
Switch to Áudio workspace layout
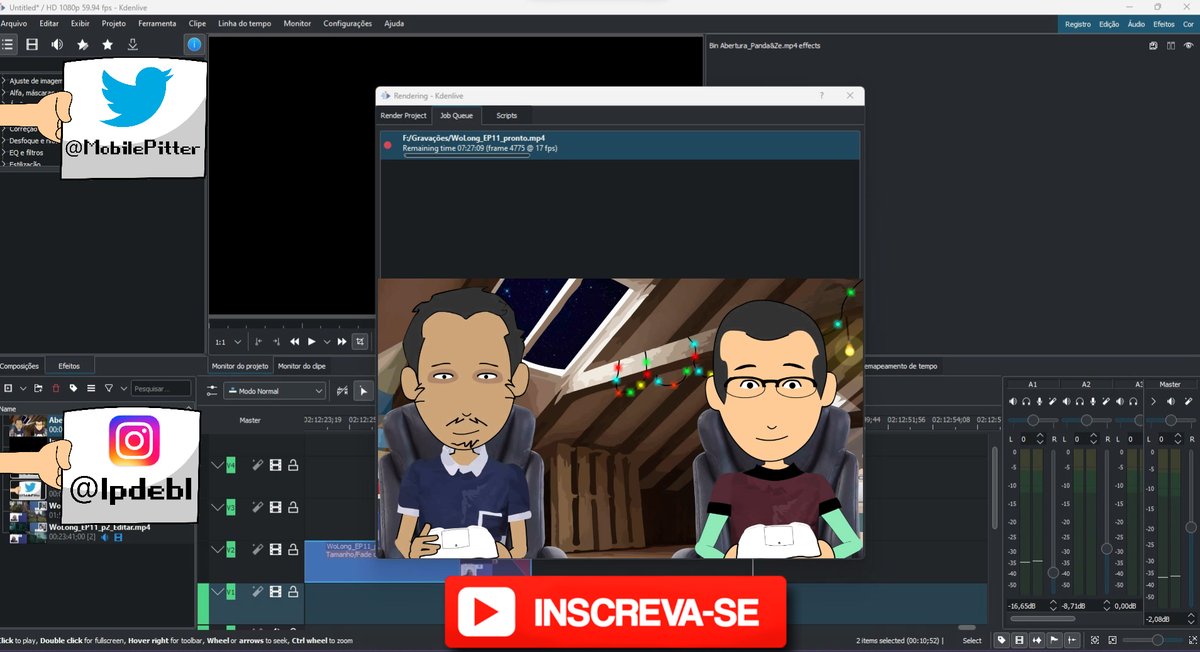tap(1136, 23)
